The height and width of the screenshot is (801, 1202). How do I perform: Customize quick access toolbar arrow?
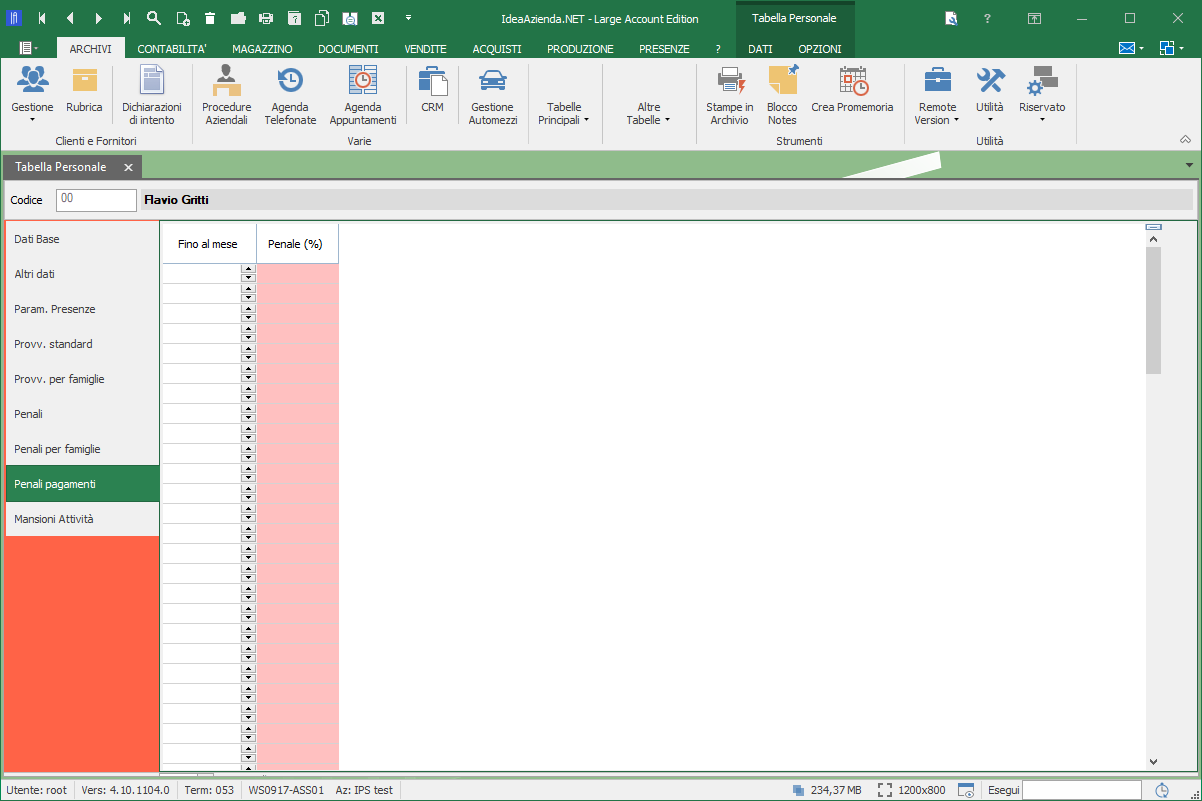408,18
